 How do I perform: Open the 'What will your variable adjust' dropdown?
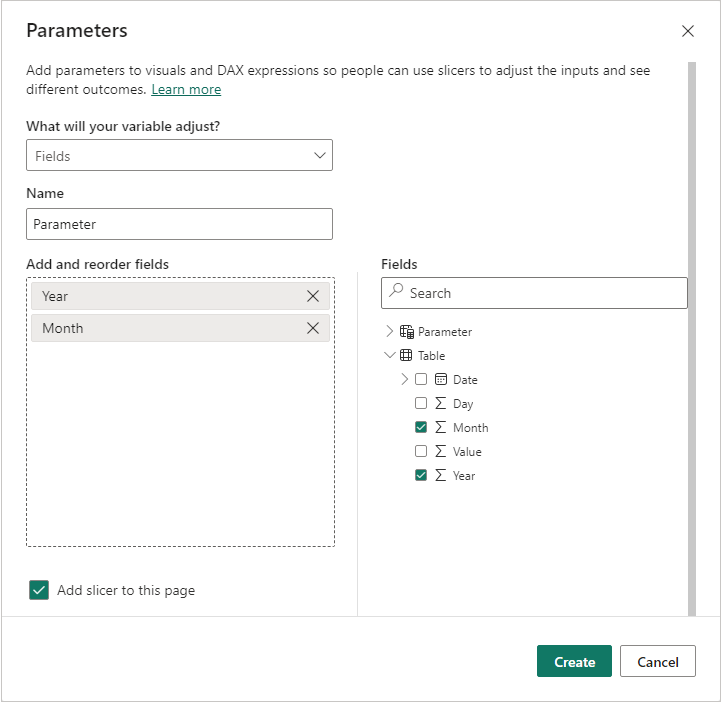[x=180, y=156]
